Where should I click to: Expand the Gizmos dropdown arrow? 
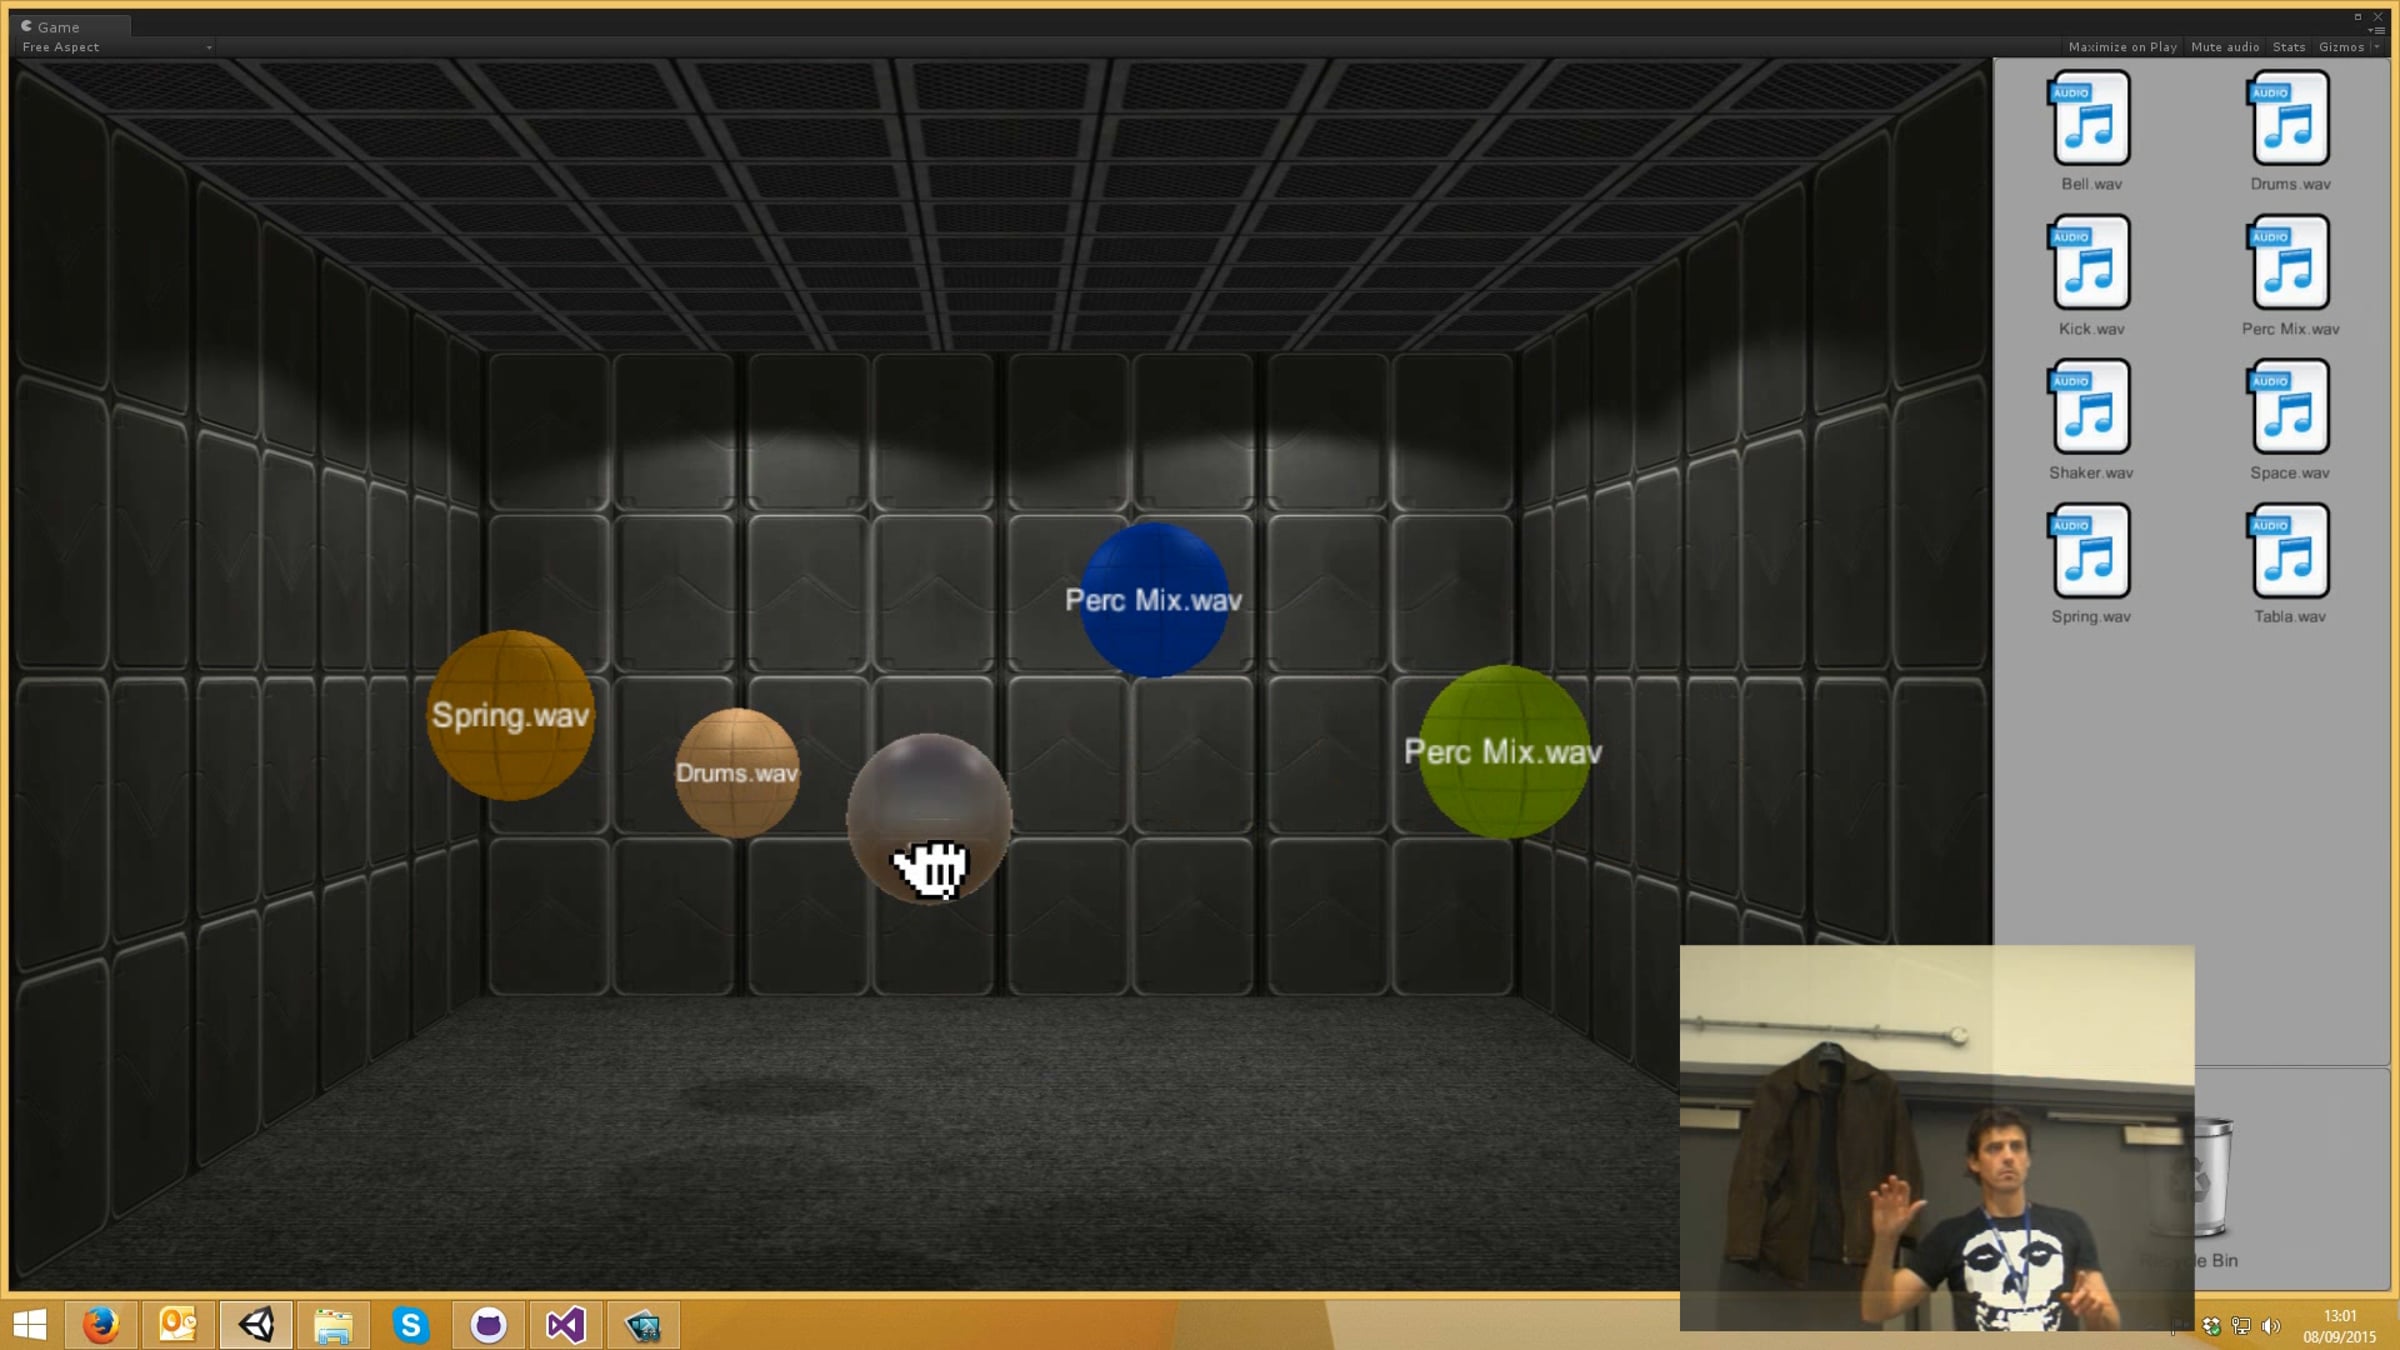(x=2377, y=47)
